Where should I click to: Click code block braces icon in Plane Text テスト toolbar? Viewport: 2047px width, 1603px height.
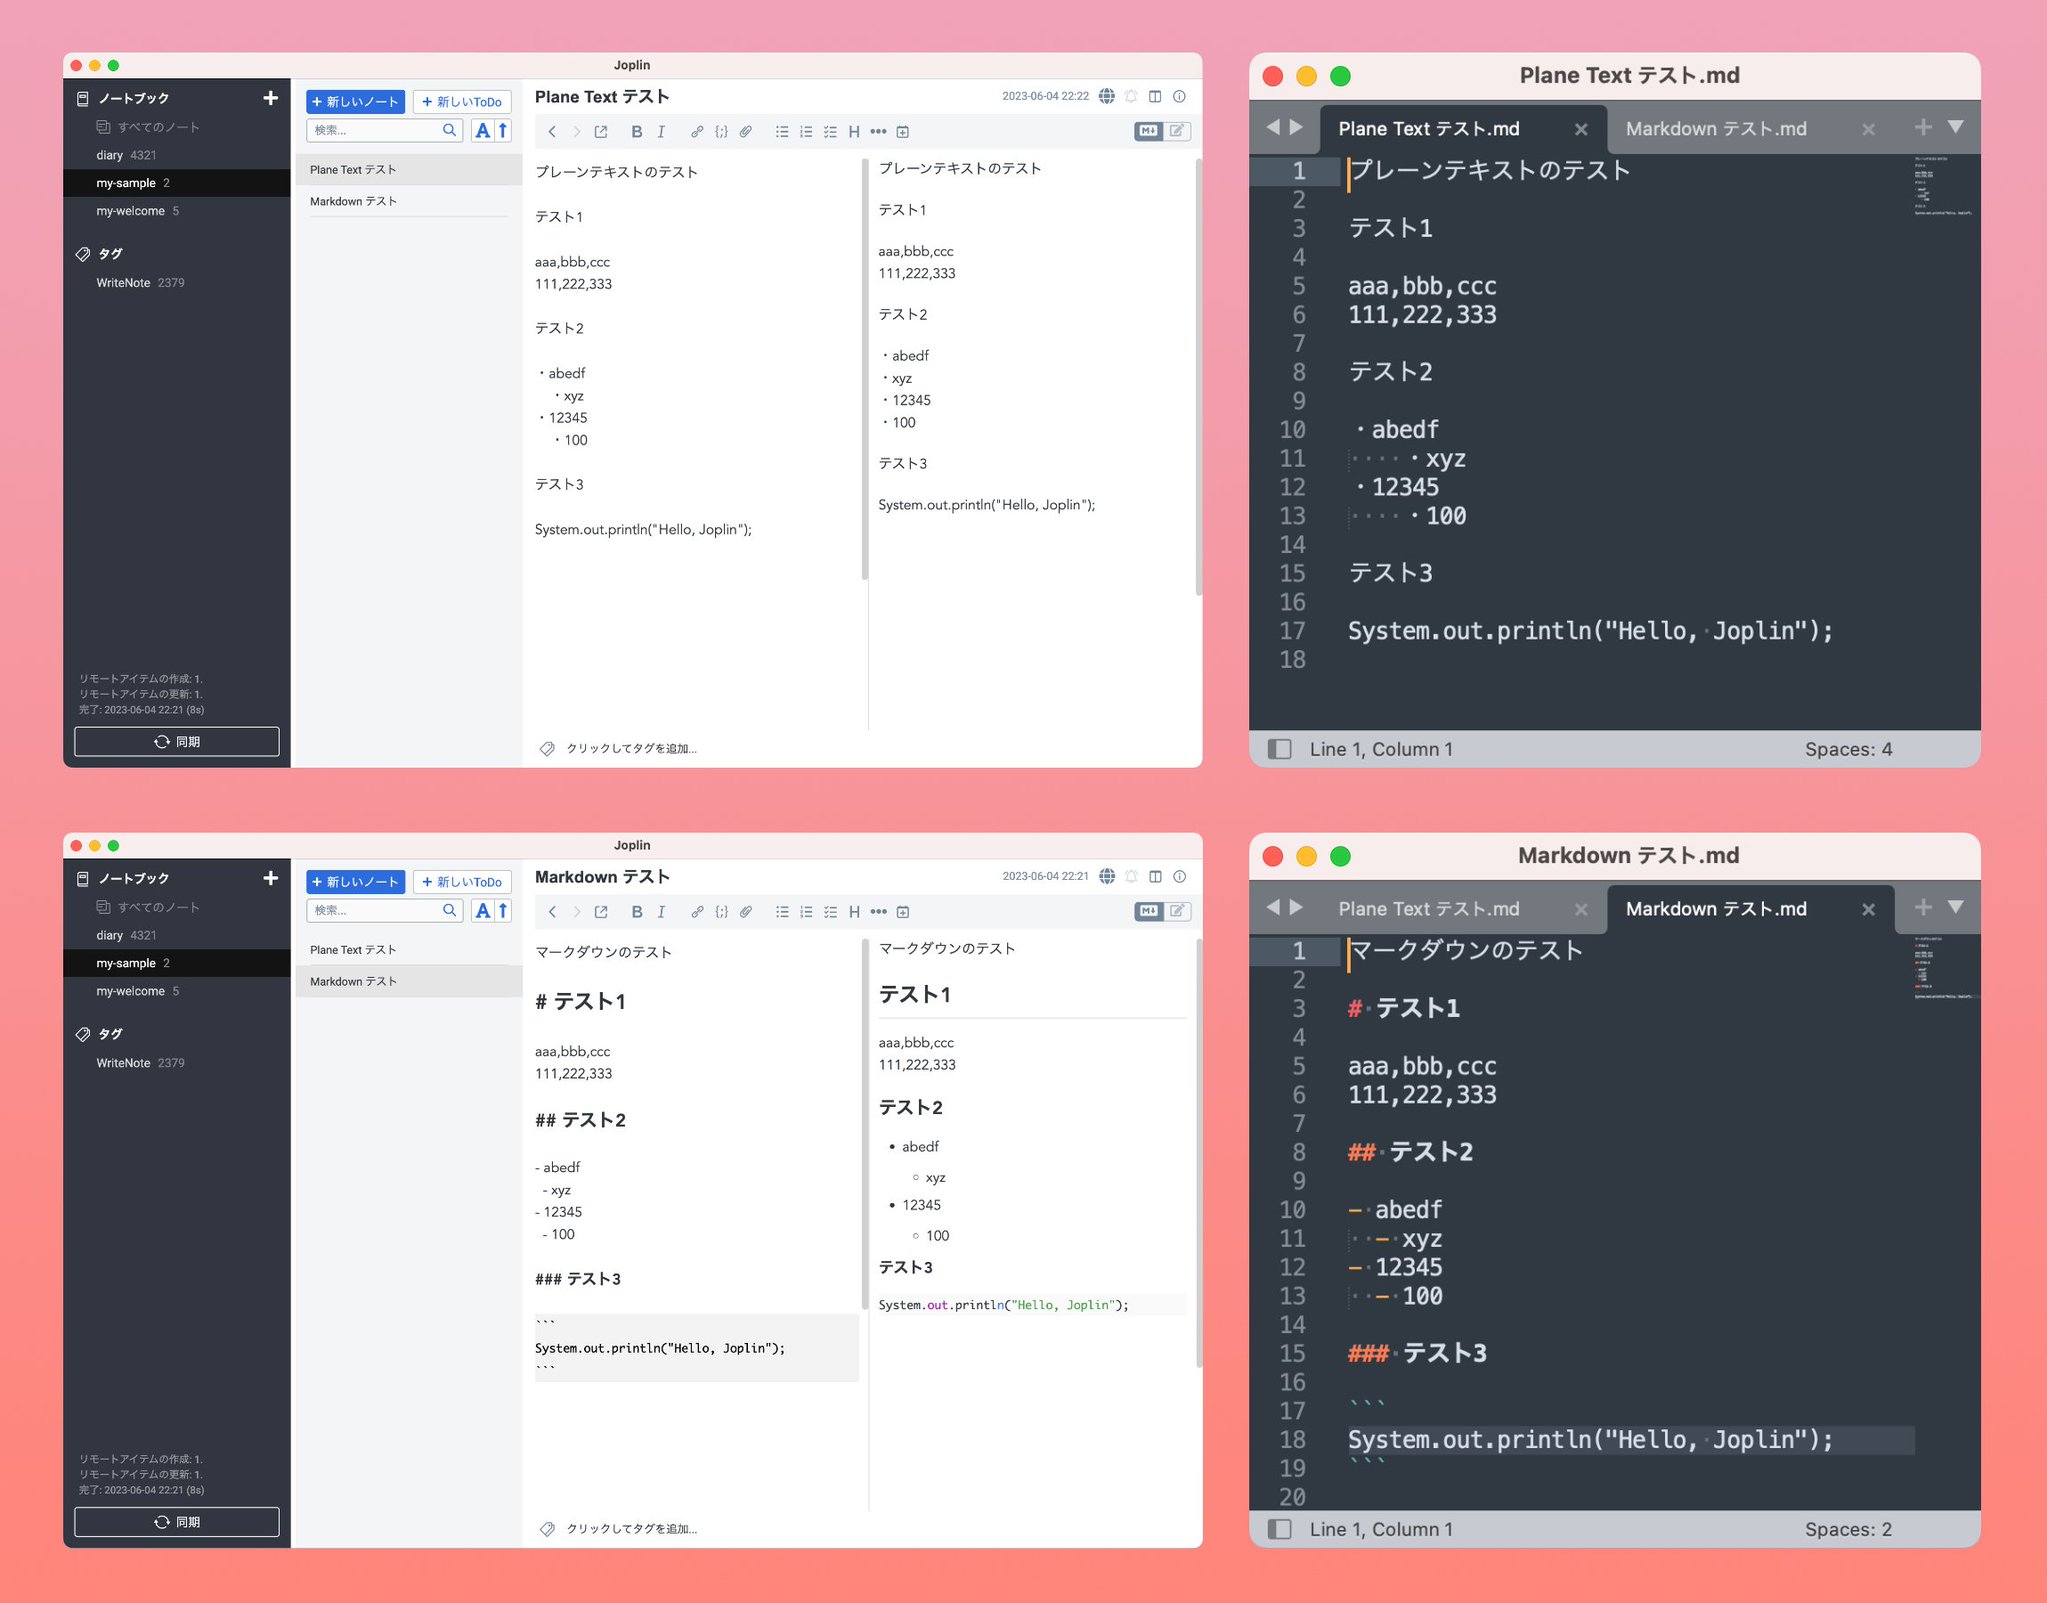(721, 131)
